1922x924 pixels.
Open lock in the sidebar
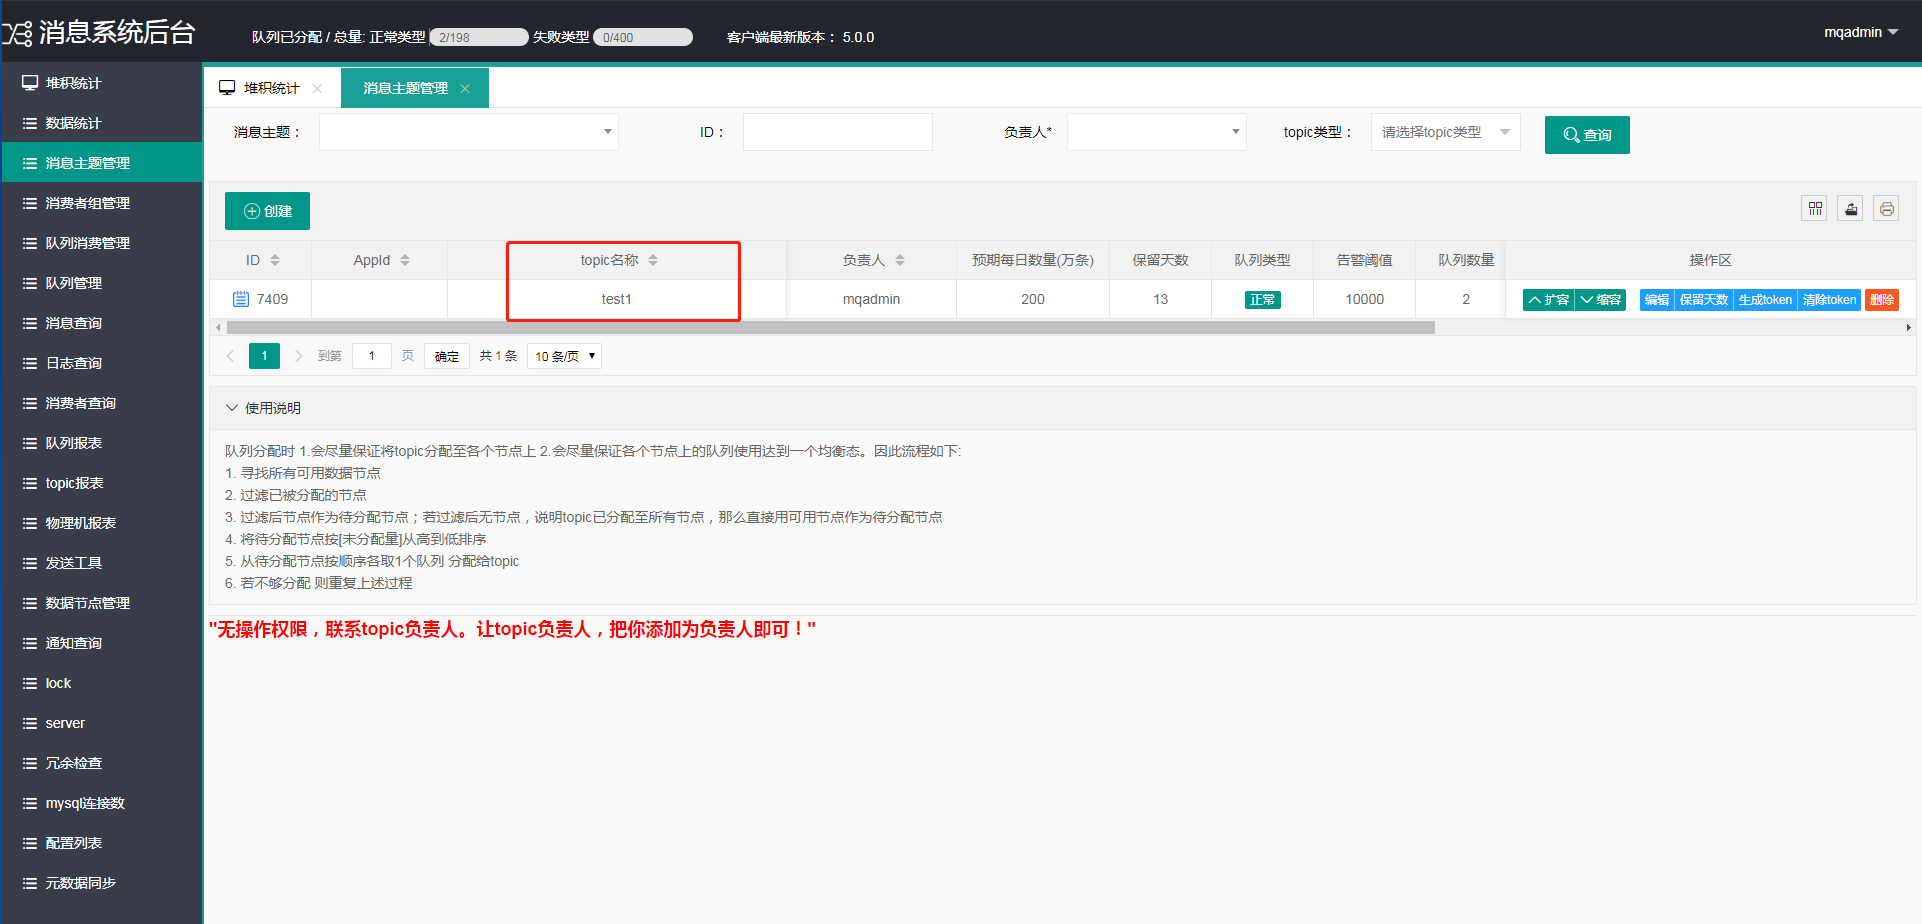pyautogui.click(x=101, y=683)
